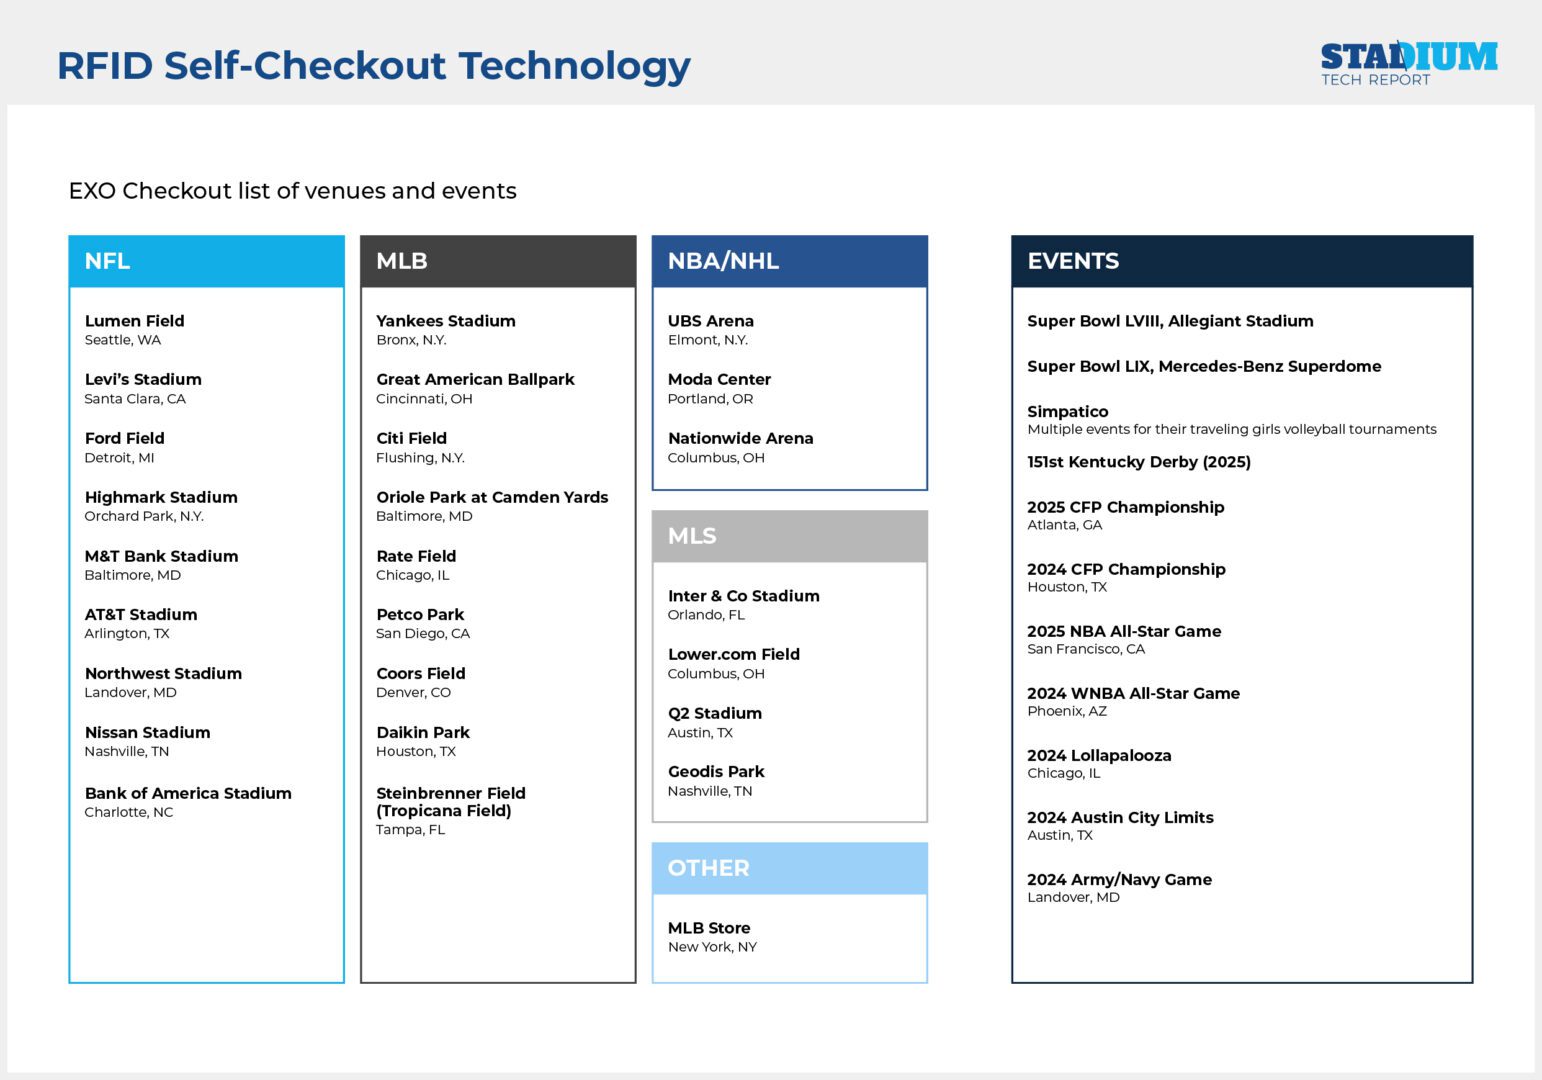The width and height of the screenshot is (1542, 1080).
Task: Click the Stadium Tech Report logo
Action: tap(1408, 64)
